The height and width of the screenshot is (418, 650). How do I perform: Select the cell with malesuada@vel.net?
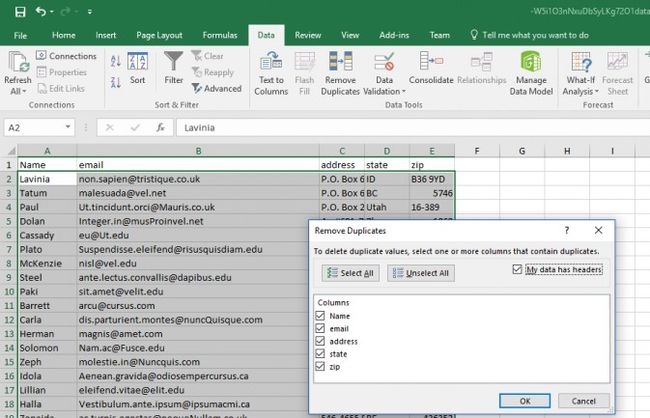pos(198,193)
